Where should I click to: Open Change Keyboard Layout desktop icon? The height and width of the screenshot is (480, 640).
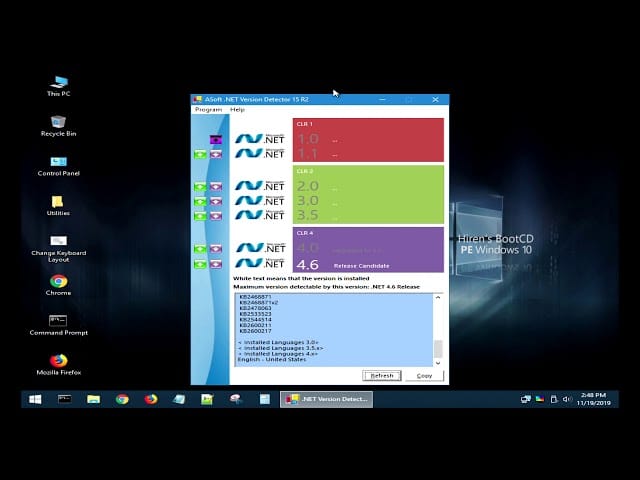(x=58, y=249)
